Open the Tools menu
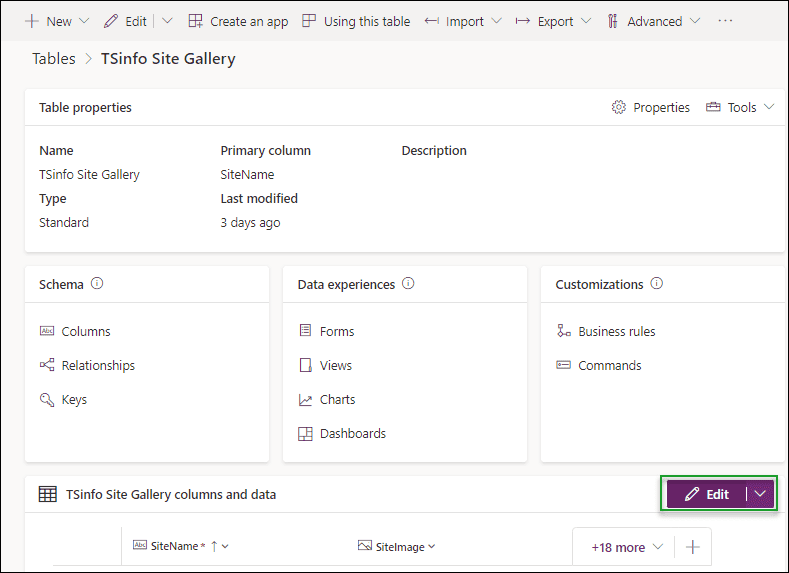Viewport: 789px width, 573px height. pos(740,107)
